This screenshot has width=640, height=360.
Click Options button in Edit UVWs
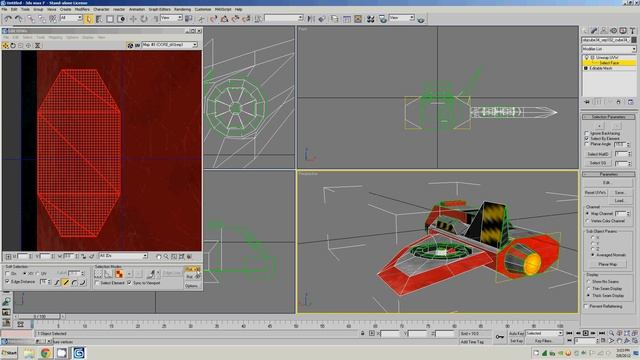tap(191, 286)
